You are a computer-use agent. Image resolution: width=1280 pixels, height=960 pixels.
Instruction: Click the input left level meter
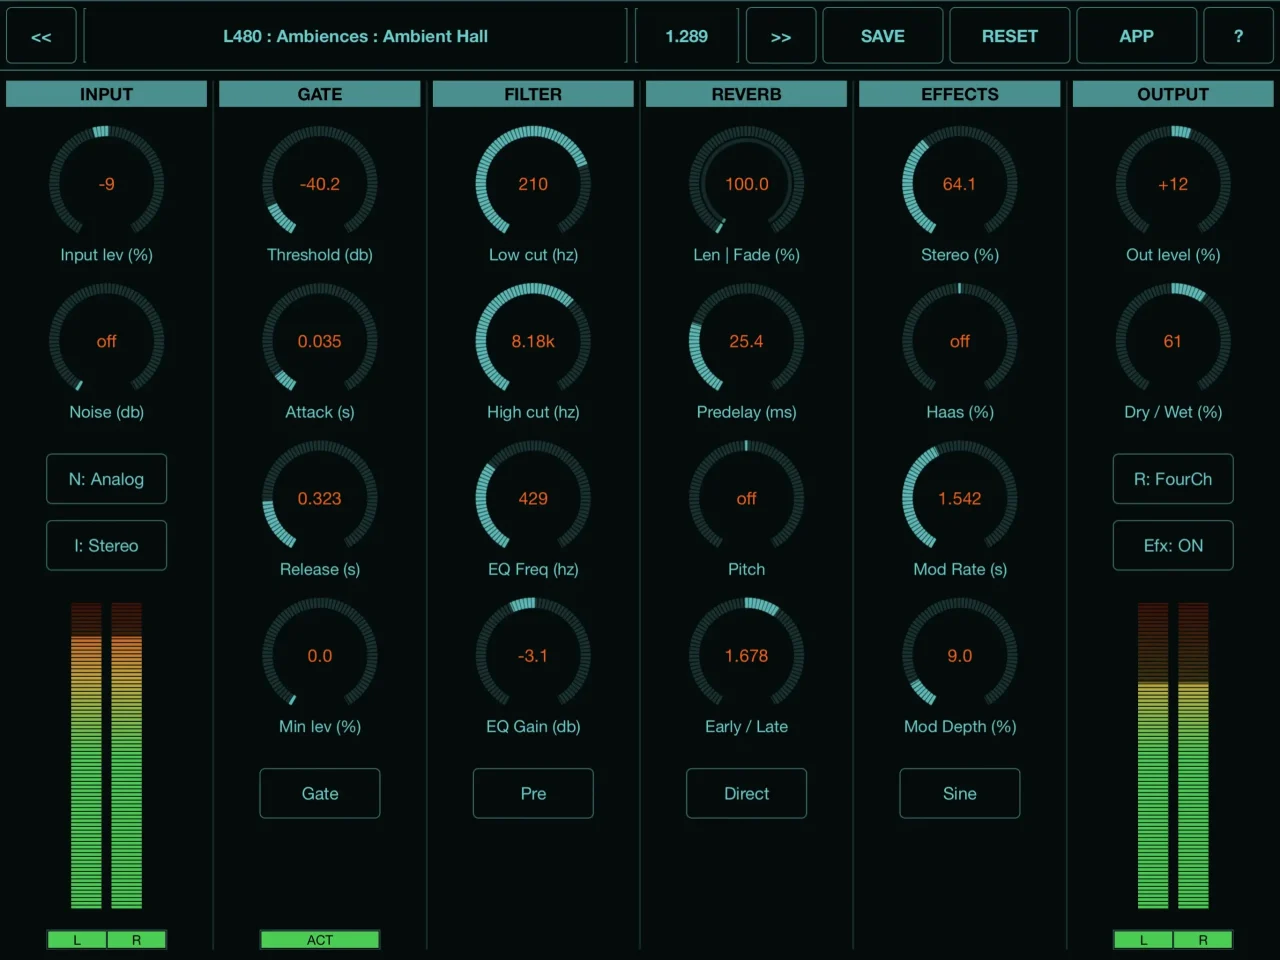tap(86, 755)
